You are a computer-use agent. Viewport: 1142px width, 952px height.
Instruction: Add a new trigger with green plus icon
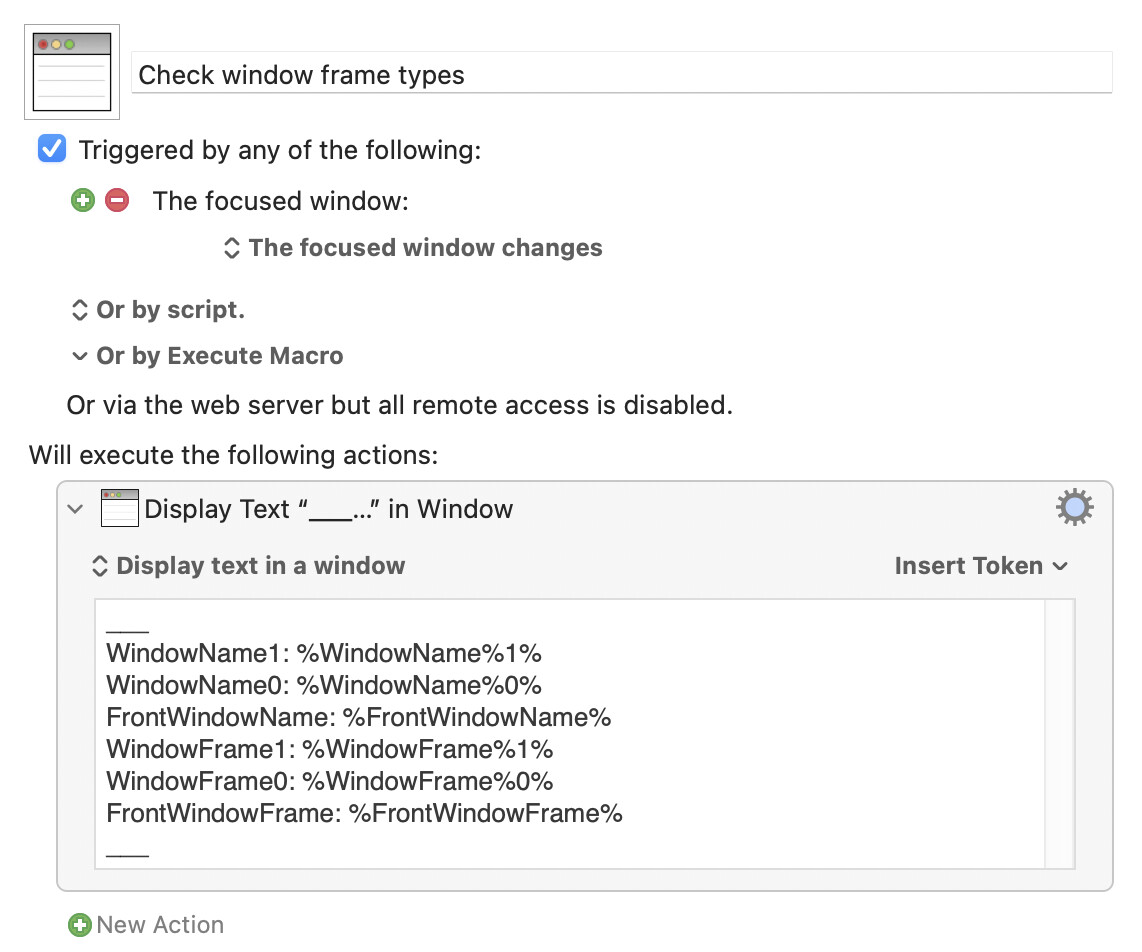pos(83,200)
